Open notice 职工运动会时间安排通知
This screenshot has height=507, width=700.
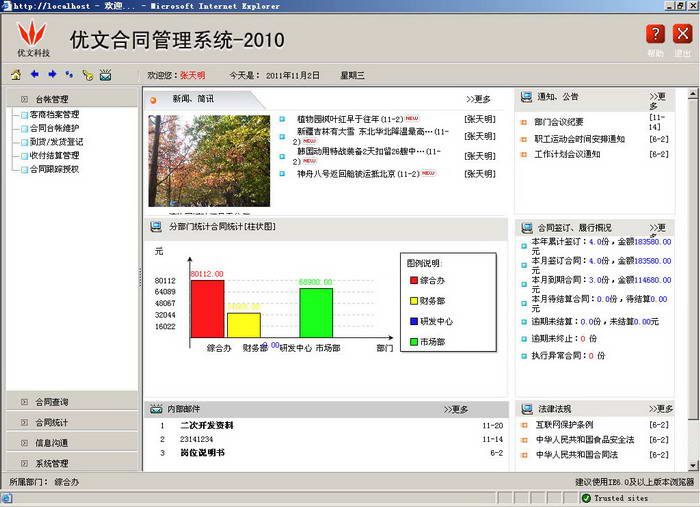pyautogui.click(x=579, y=139)
